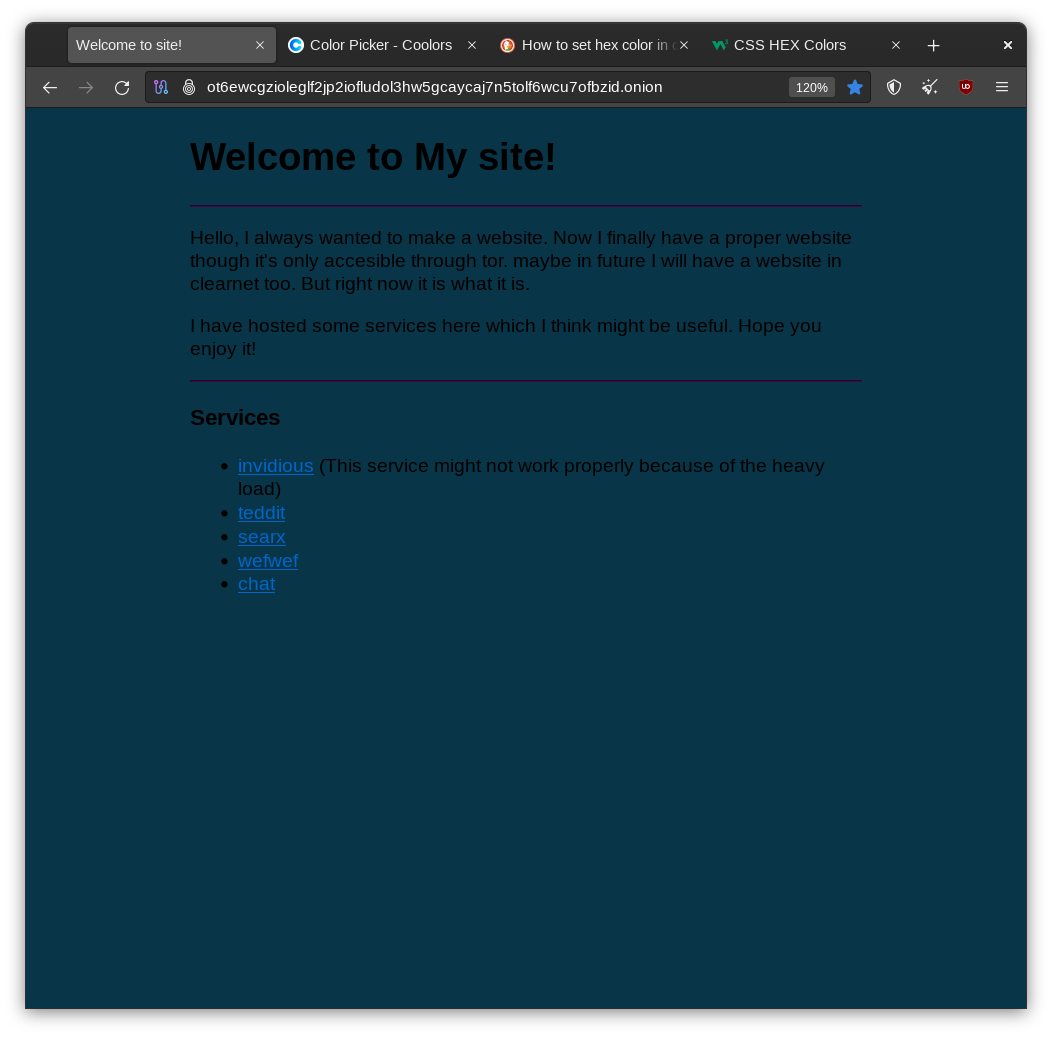Open the hamburger application menu
Screen dimensions: 1052x1037
point(1002,88)
